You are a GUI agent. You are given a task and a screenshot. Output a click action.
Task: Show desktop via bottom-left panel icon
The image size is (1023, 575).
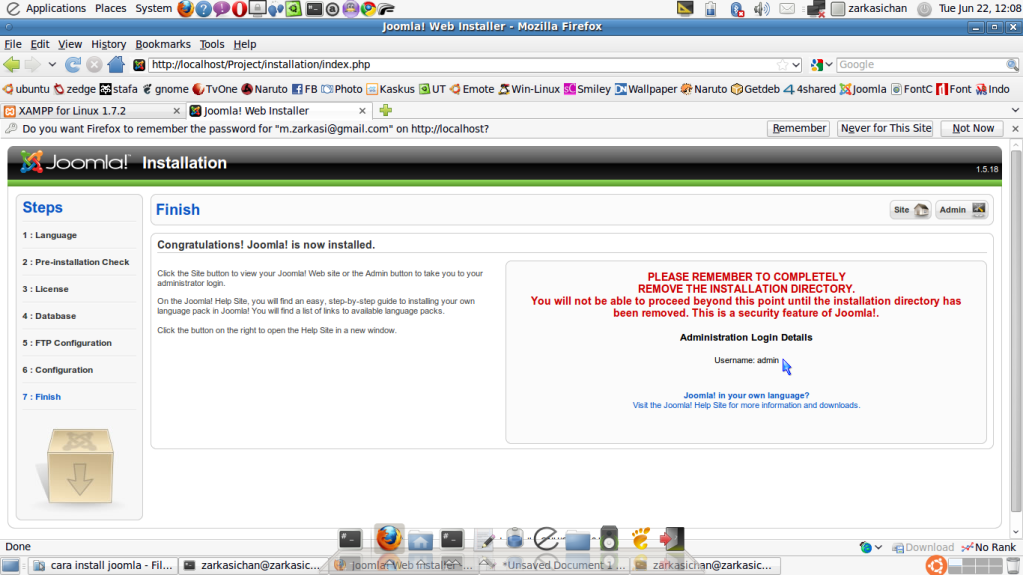(10, 565)
